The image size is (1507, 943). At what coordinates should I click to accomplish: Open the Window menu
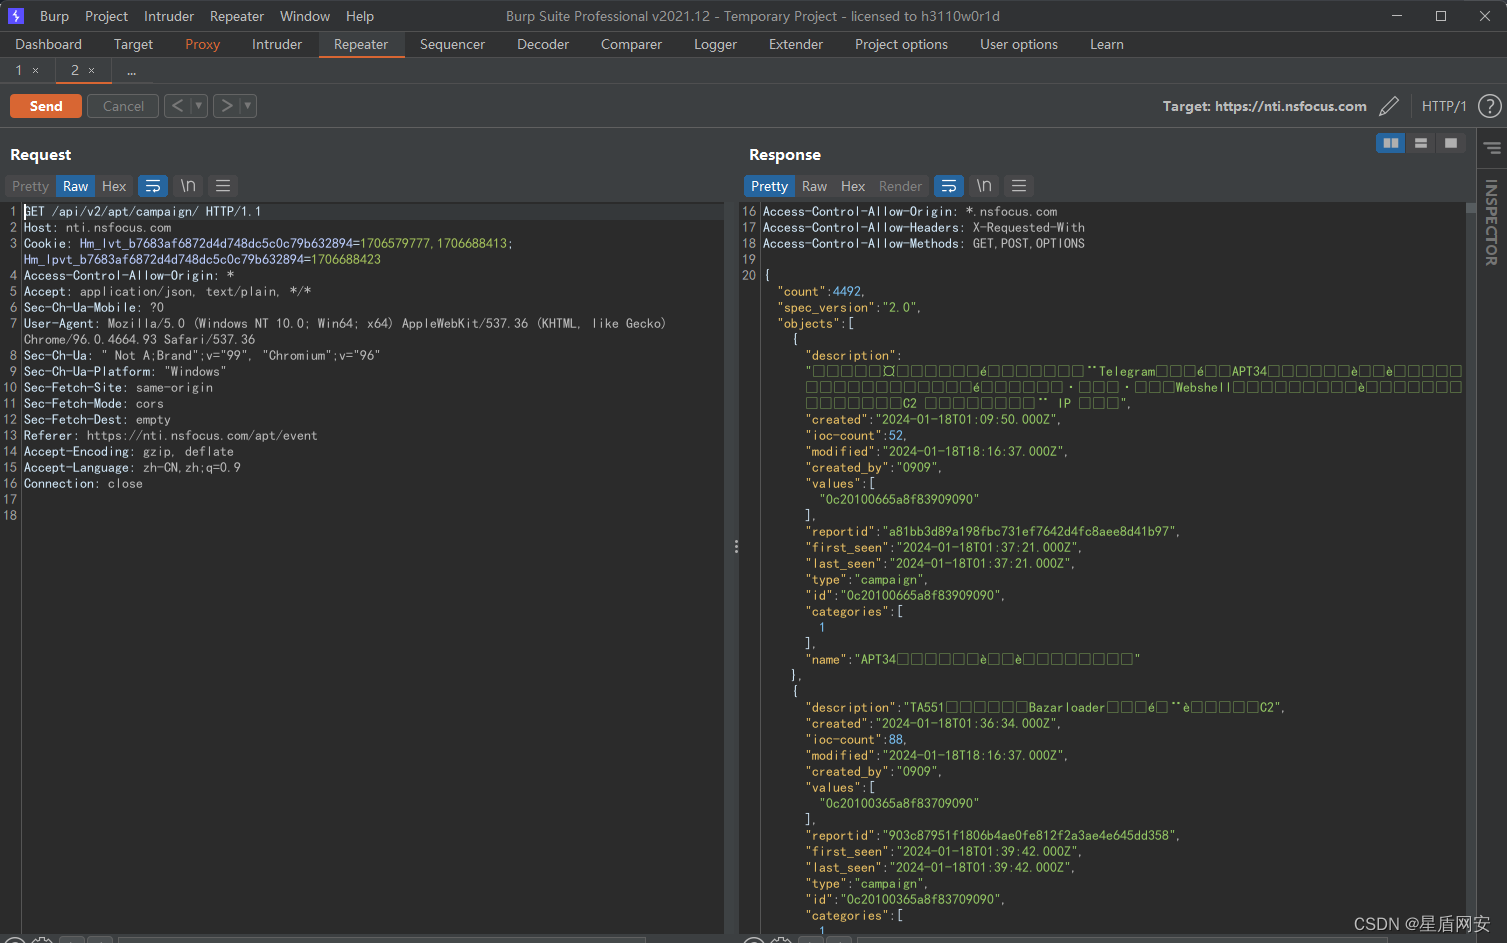click(x=305, y=16)
